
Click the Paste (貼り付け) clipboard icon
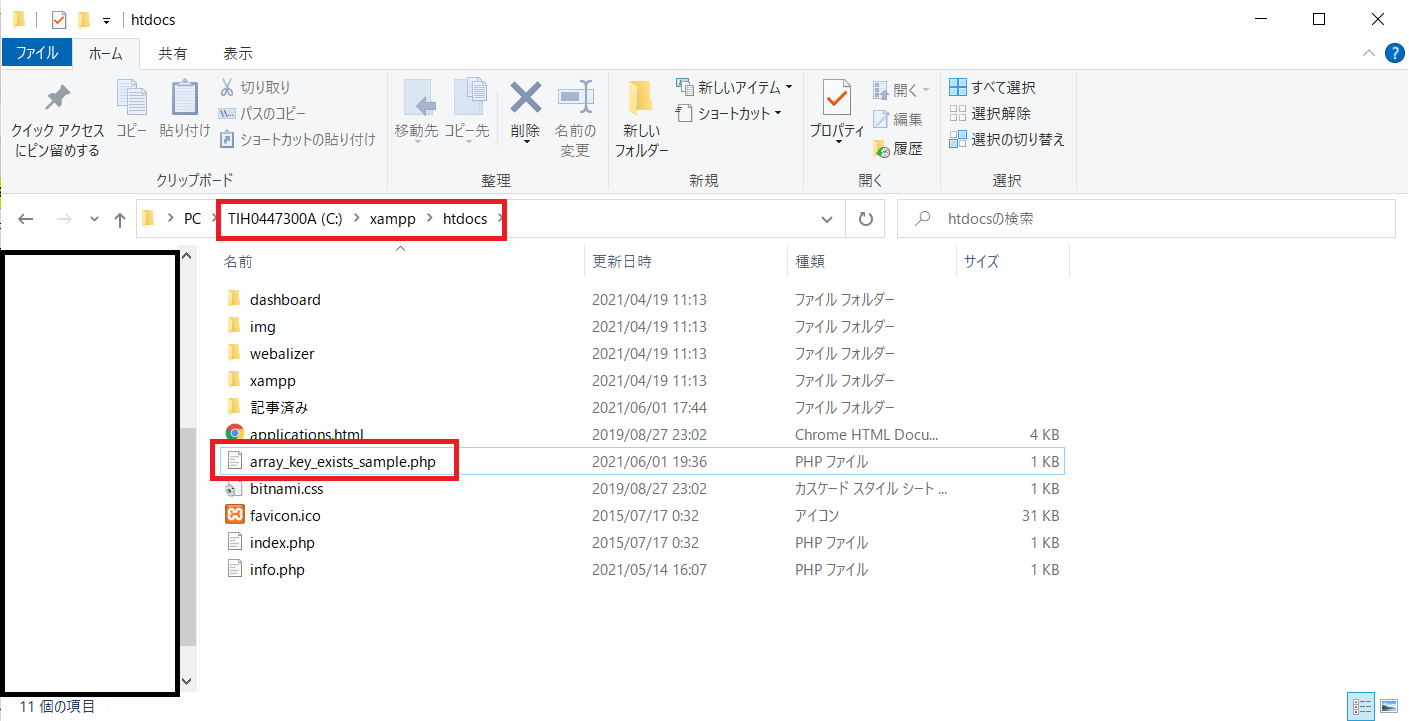[185, 100]
